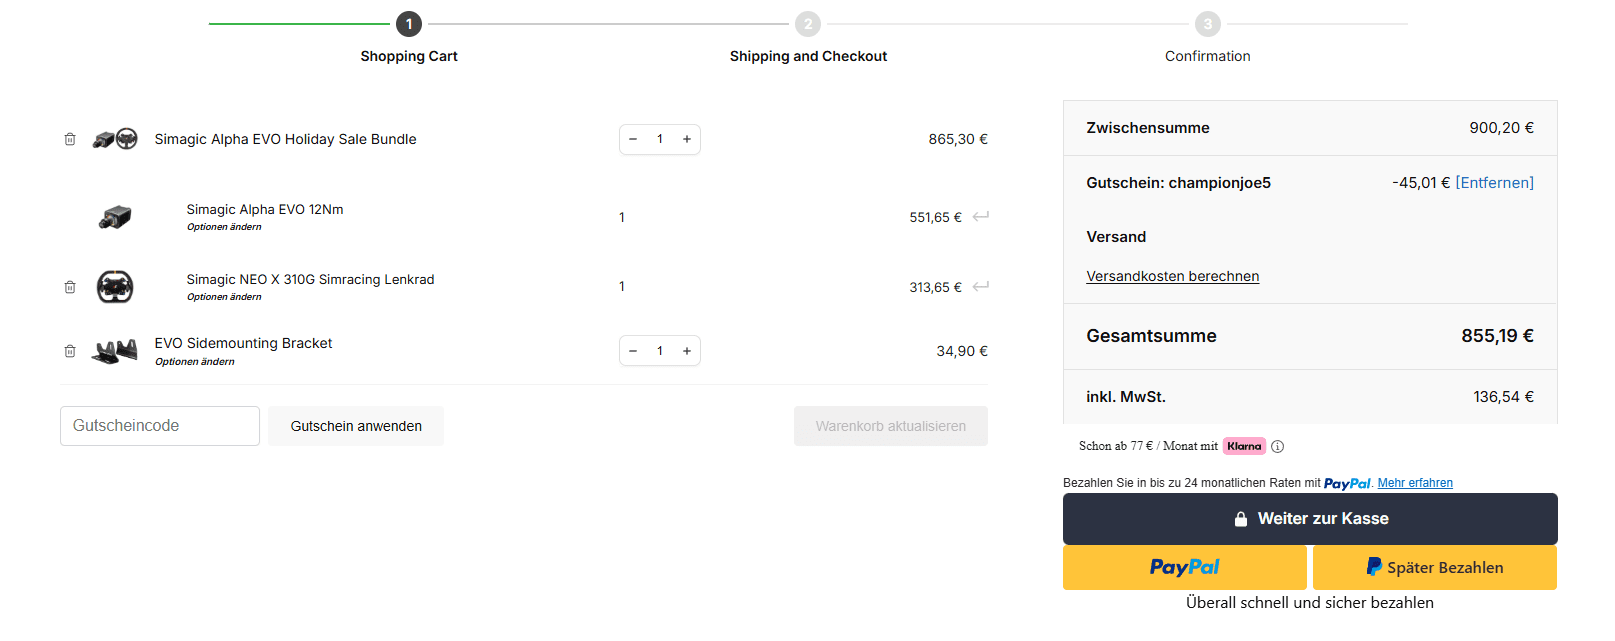Increase EVO Sidemounting Bracket quantity
1615x641 pixels.
coord(687,351)
